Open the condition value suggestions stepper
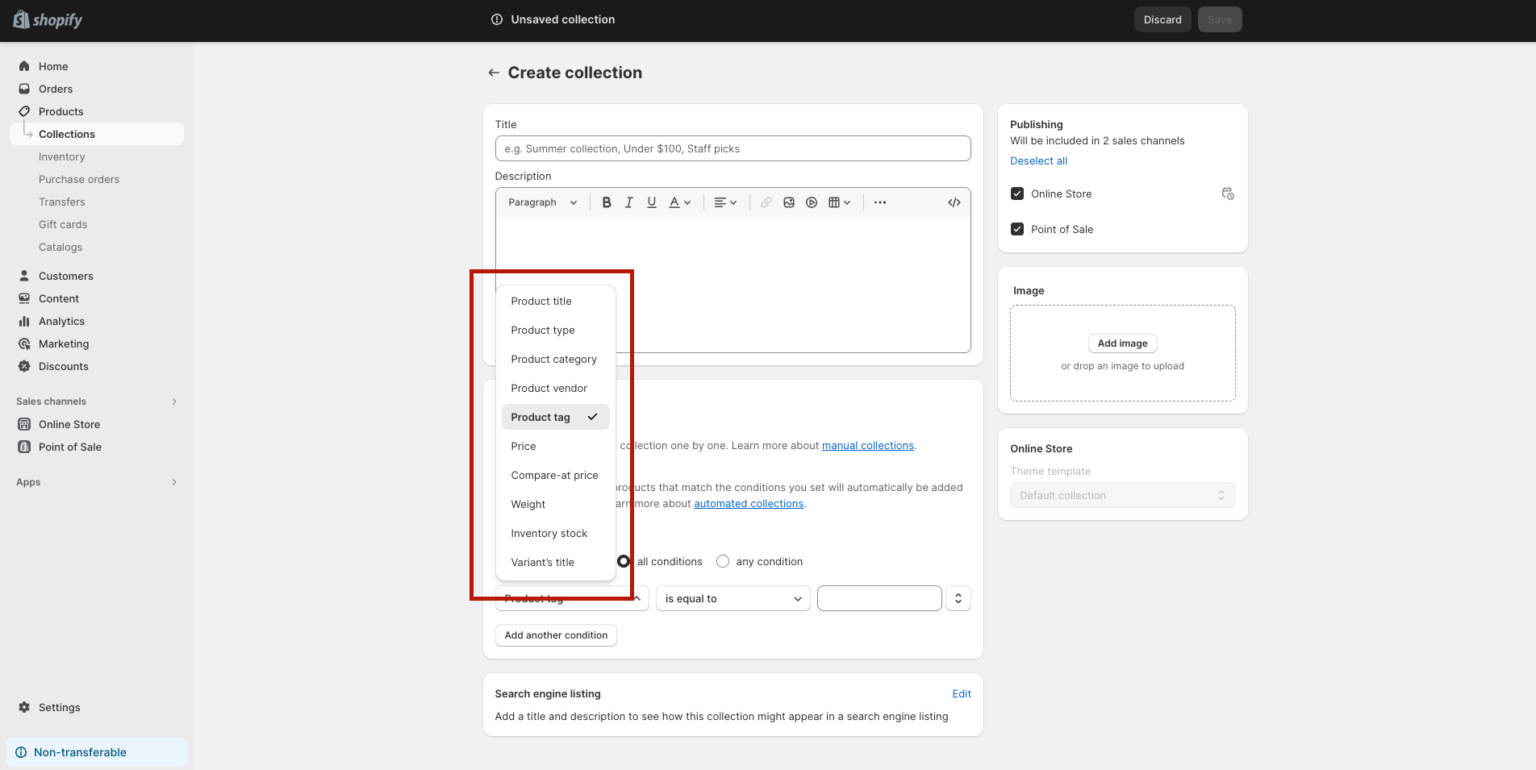 point(958,599)
